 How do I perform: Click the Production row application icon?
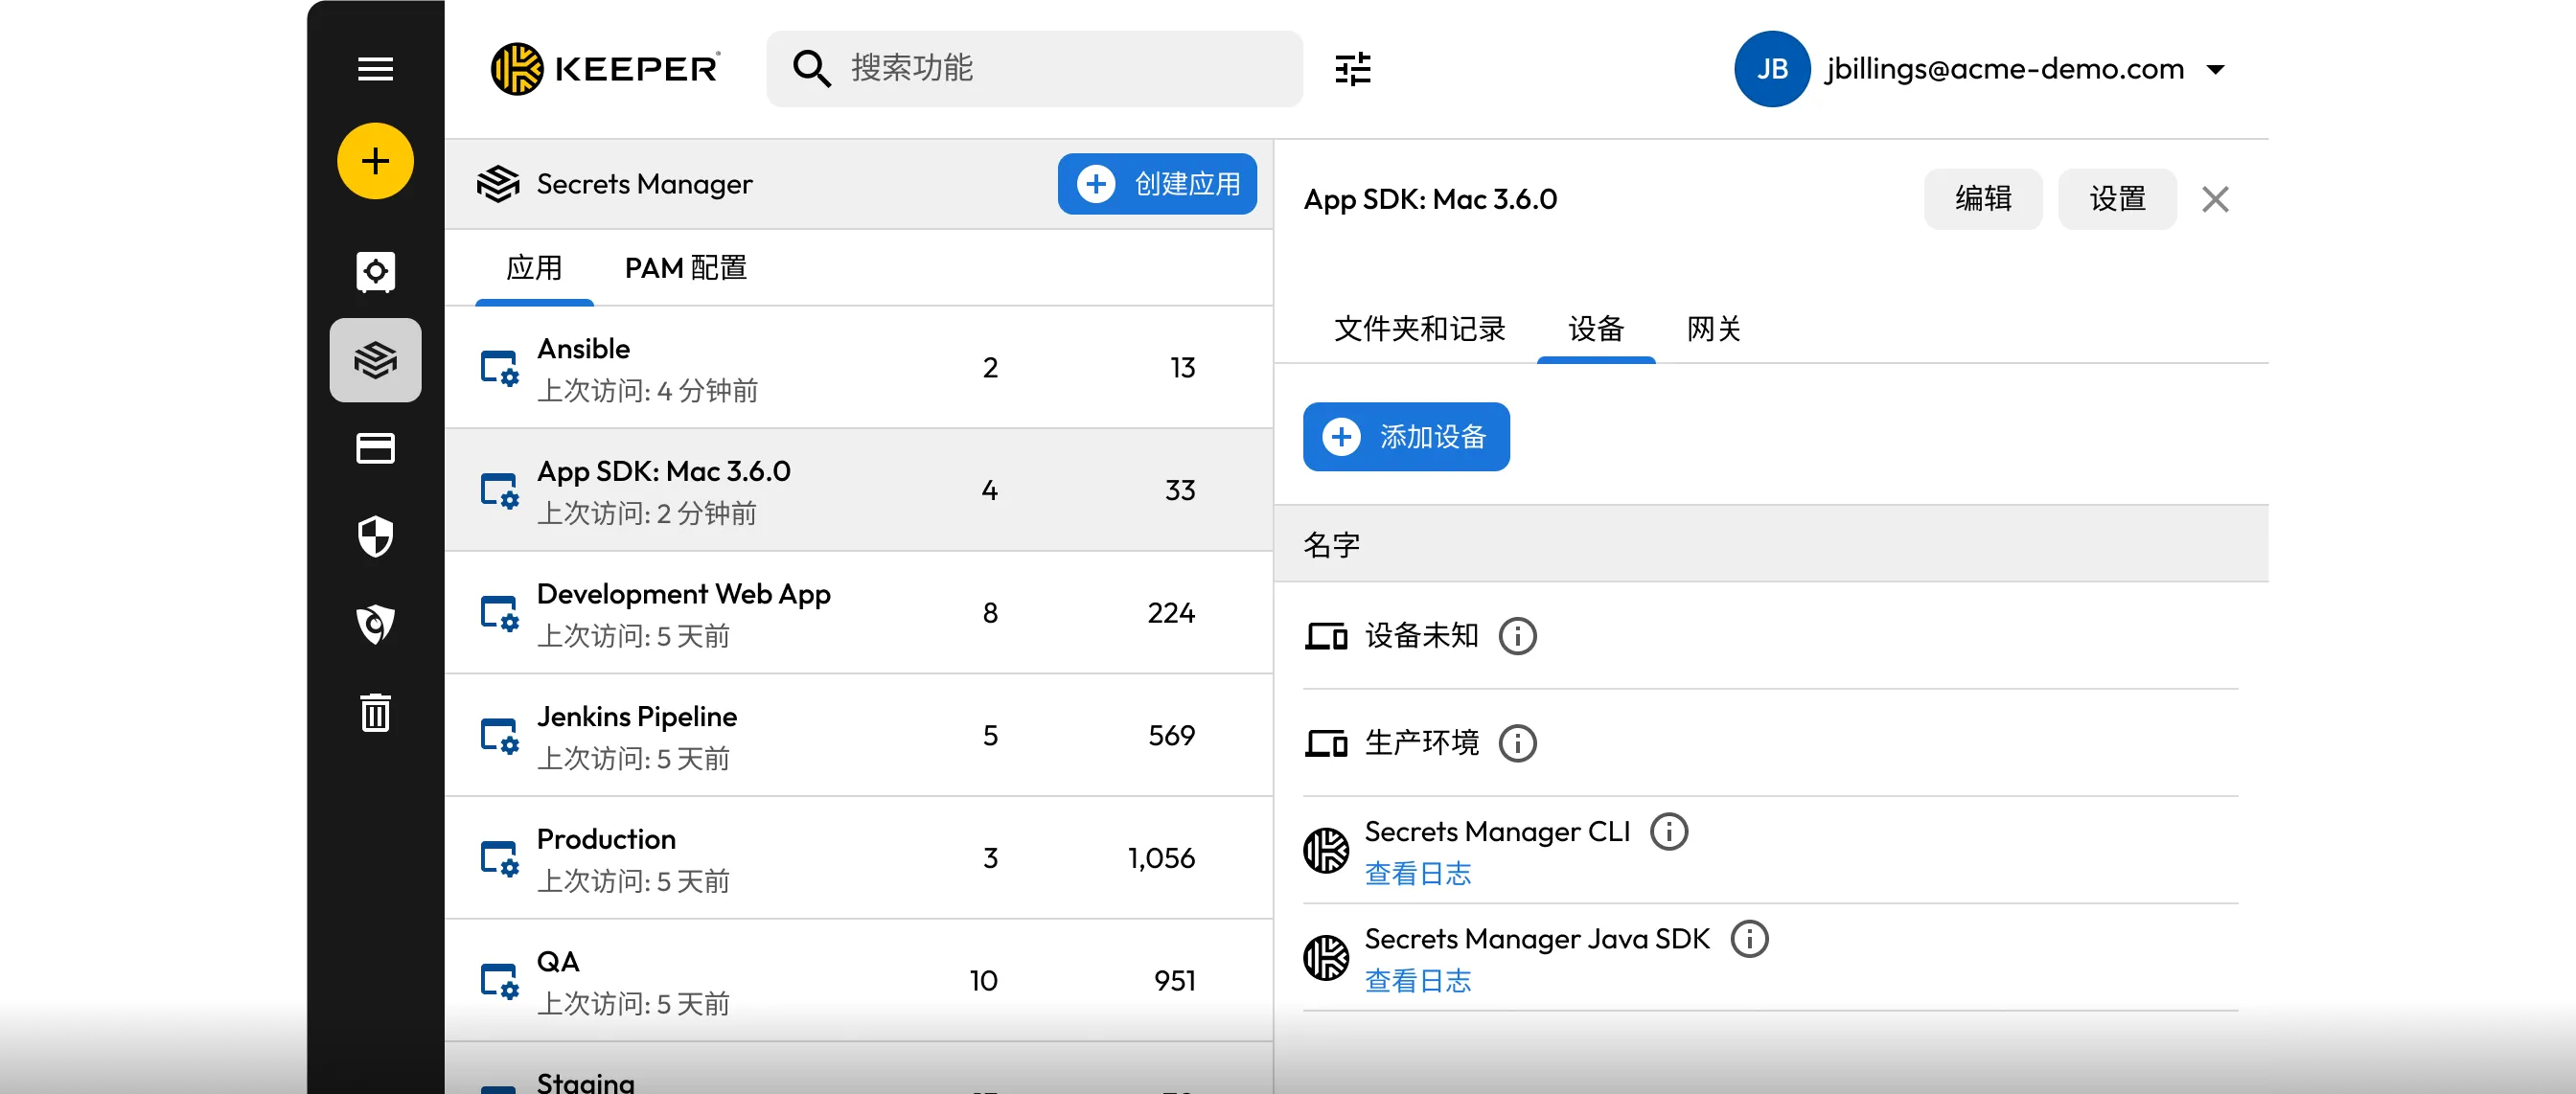(499, 858)
